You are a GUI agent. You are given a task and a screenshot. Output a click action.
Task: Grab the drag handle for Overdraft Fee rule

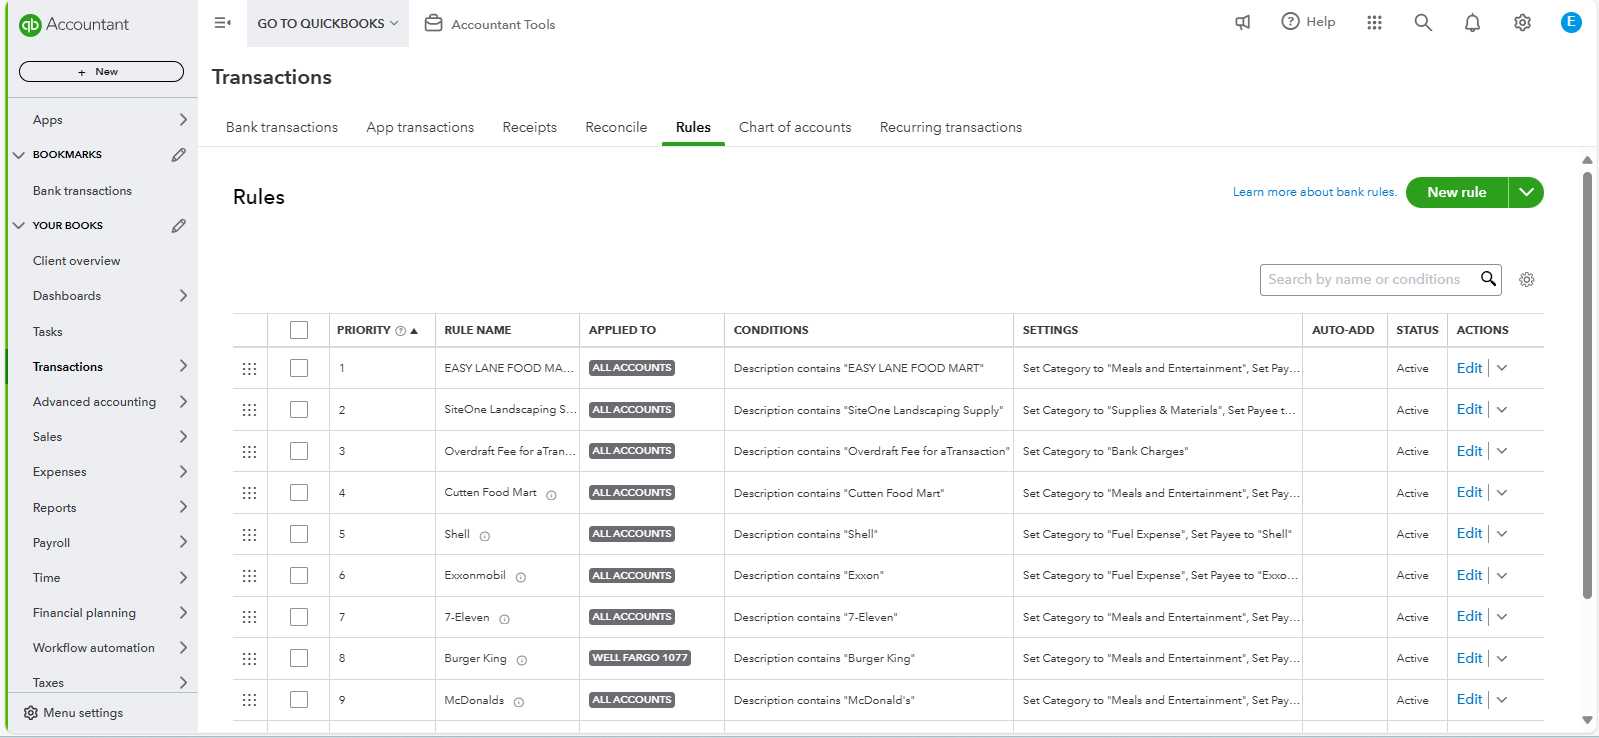click(x=249, y=452)
